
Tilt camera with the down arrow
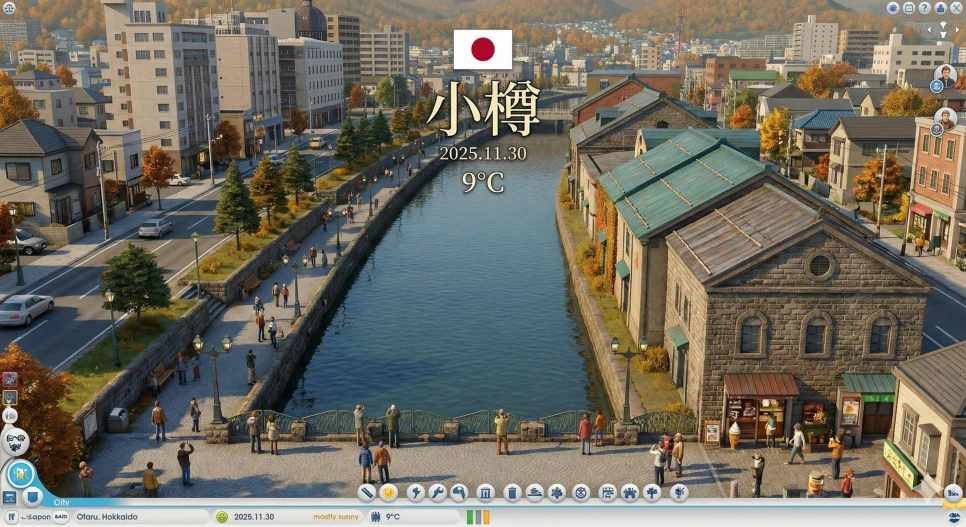tap(943, 35)
